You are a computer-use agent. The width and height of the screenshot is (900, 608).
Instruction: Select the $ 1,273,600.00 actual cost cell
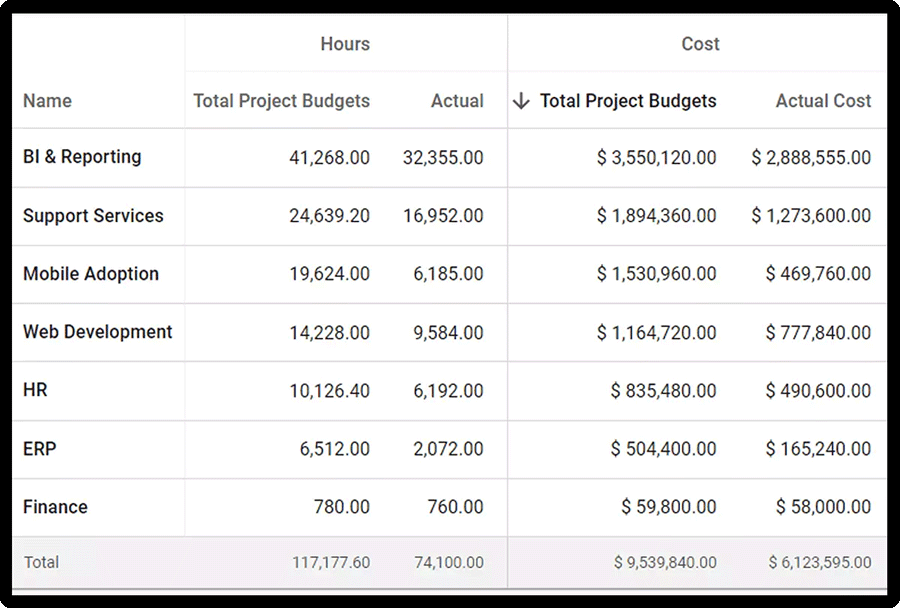[811, 216]
